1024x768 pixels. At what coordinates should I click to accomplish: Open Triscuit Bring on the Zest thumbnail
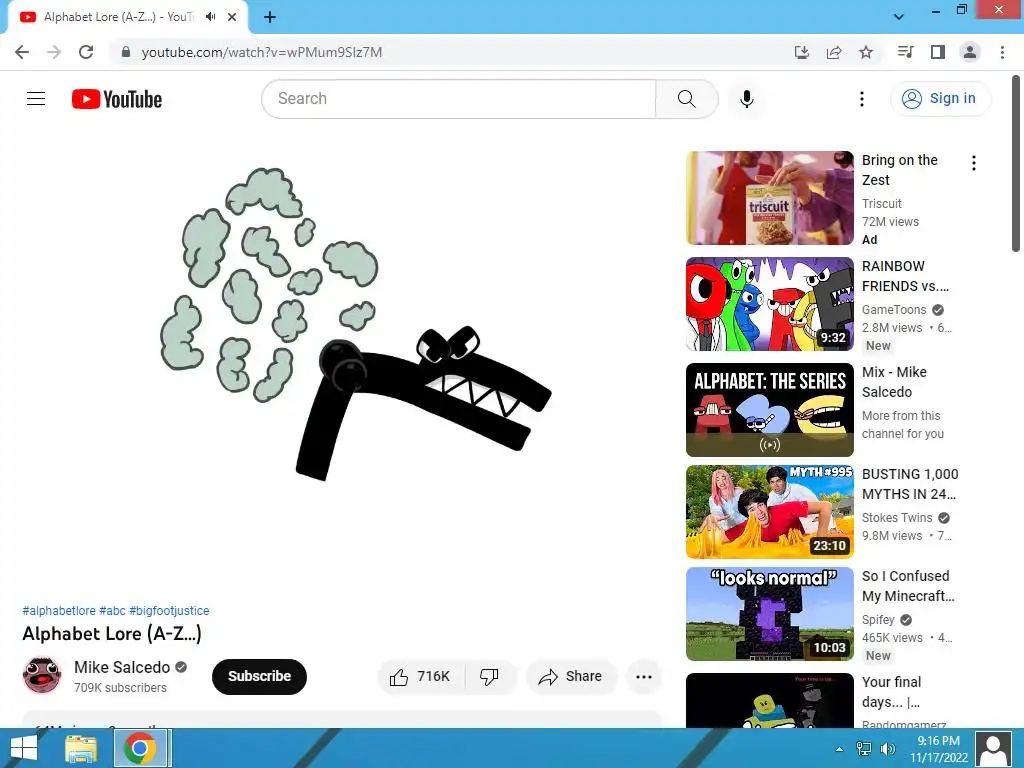[x=769, y=198]
